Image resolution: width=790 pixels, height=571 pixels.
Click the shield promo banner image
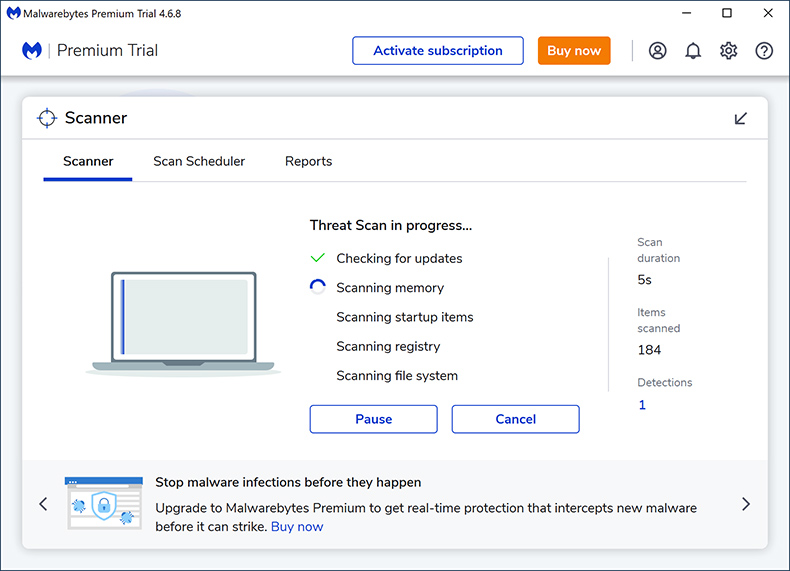click(104, 503)
